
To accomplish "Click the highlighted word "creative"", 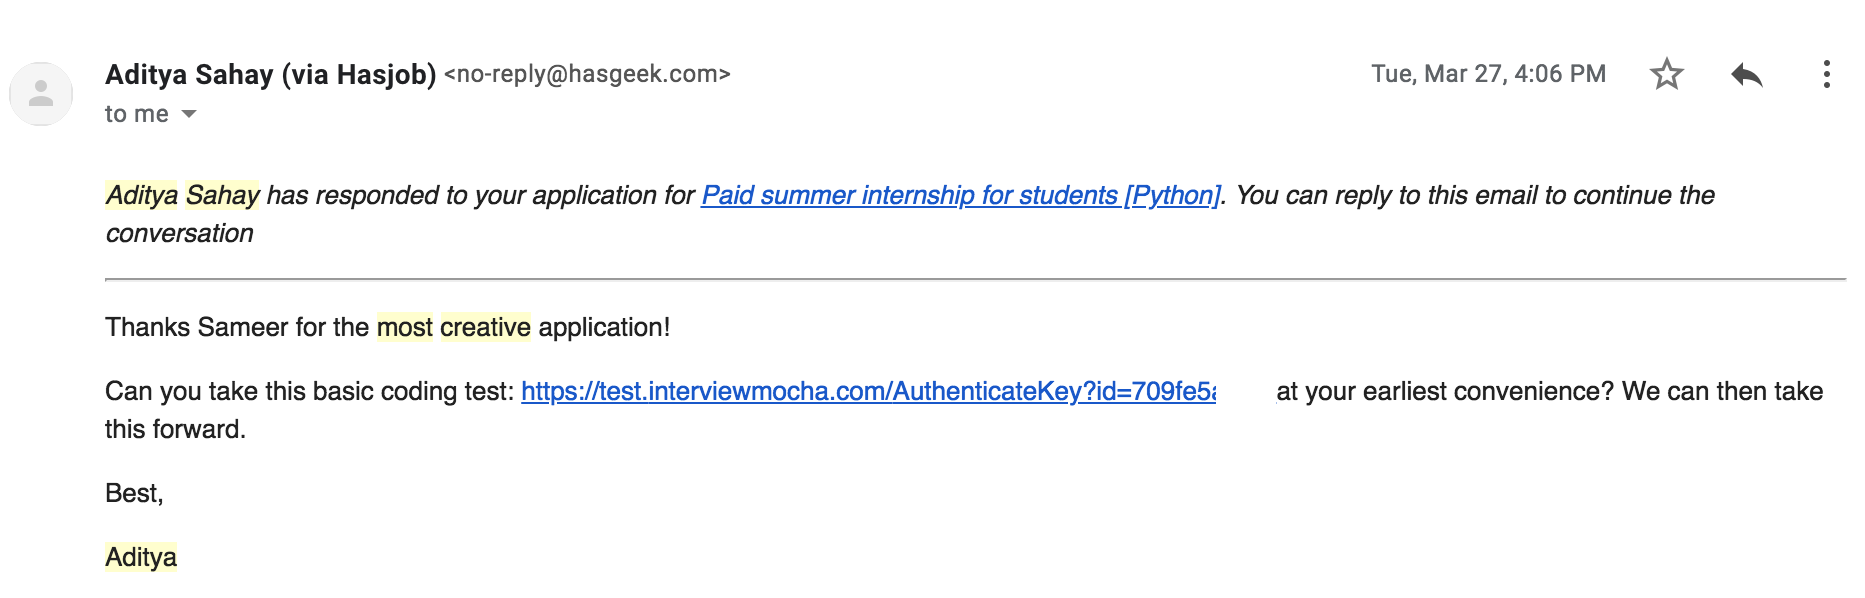I will click(485, 327).
